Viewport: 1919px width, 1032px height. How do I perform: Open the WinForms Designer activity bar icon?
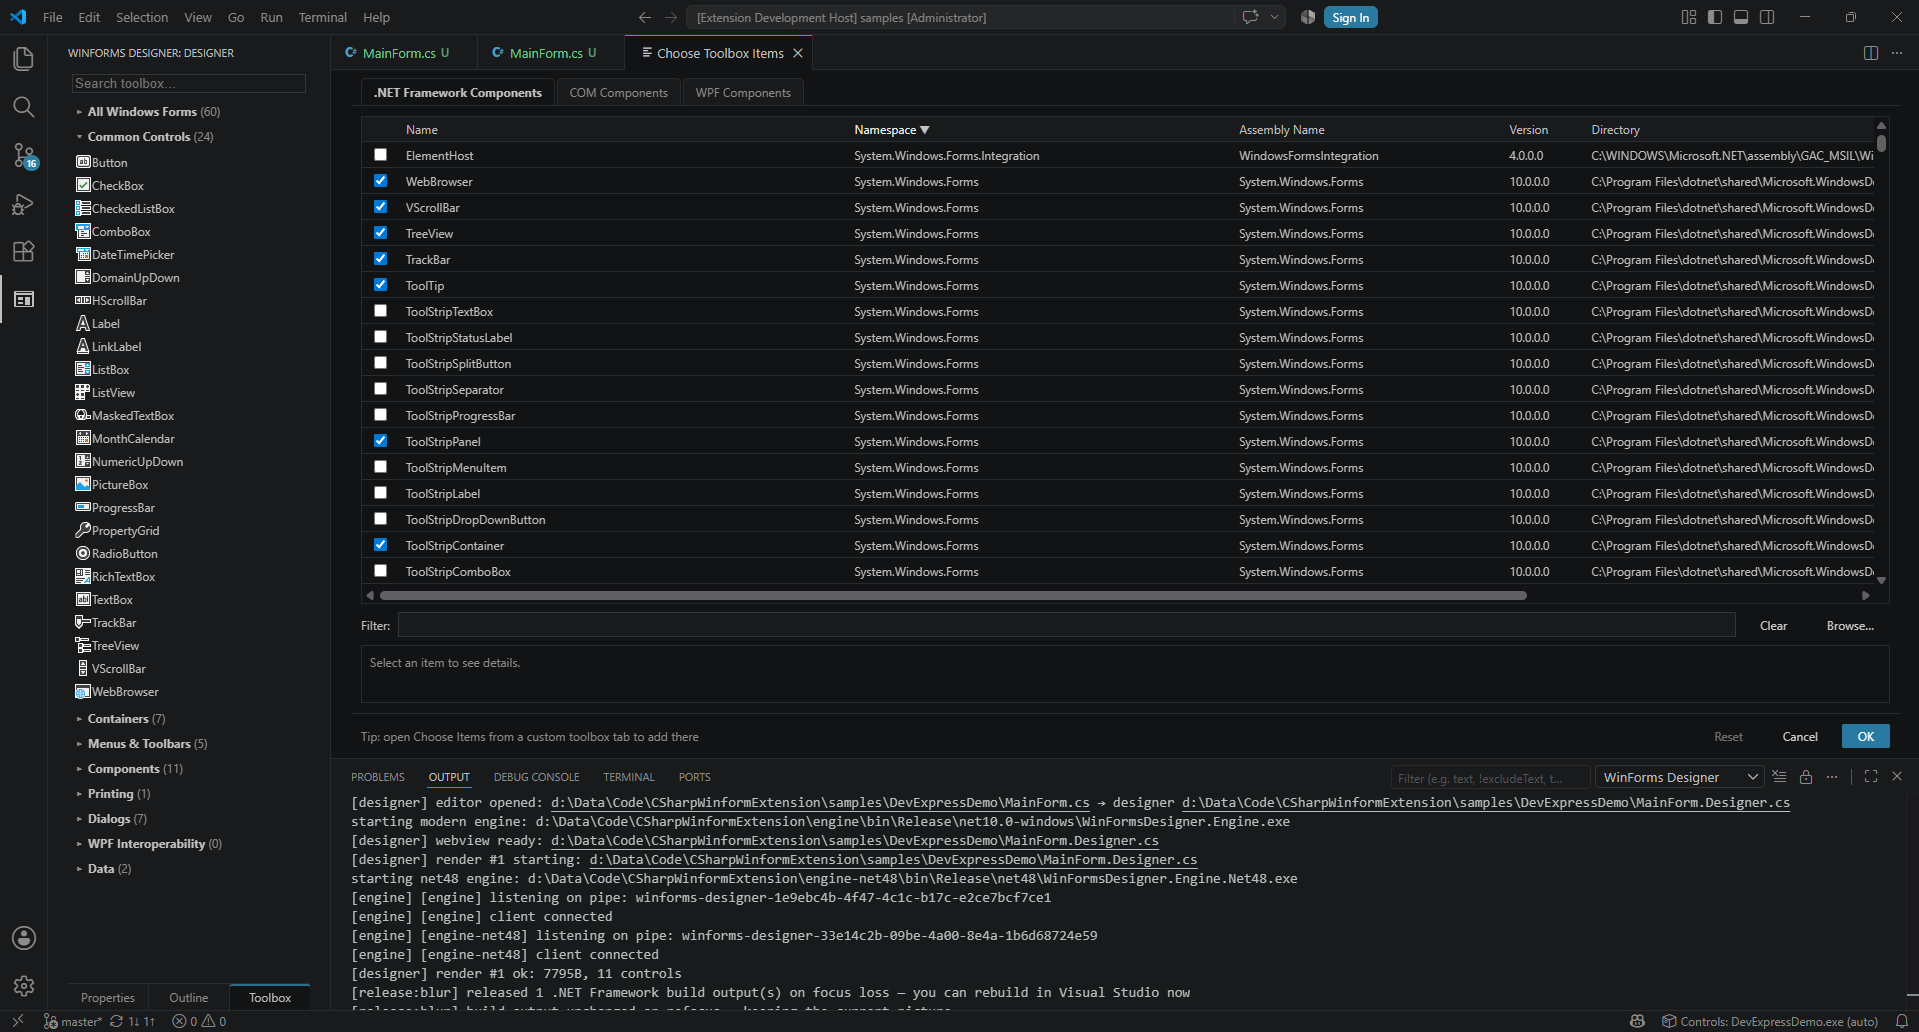(24, 299)
